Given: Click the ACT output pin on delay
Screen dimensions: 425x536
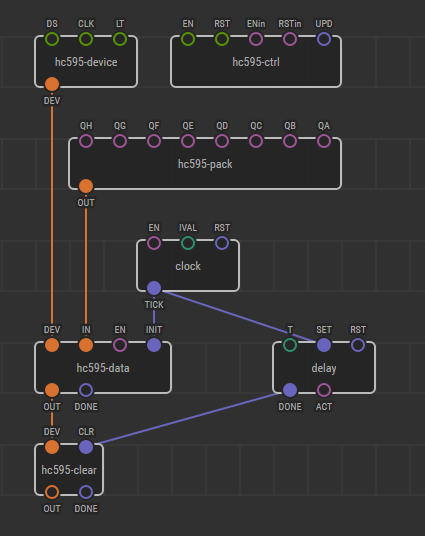Looking at the screenshot, I should click(324, 390).
